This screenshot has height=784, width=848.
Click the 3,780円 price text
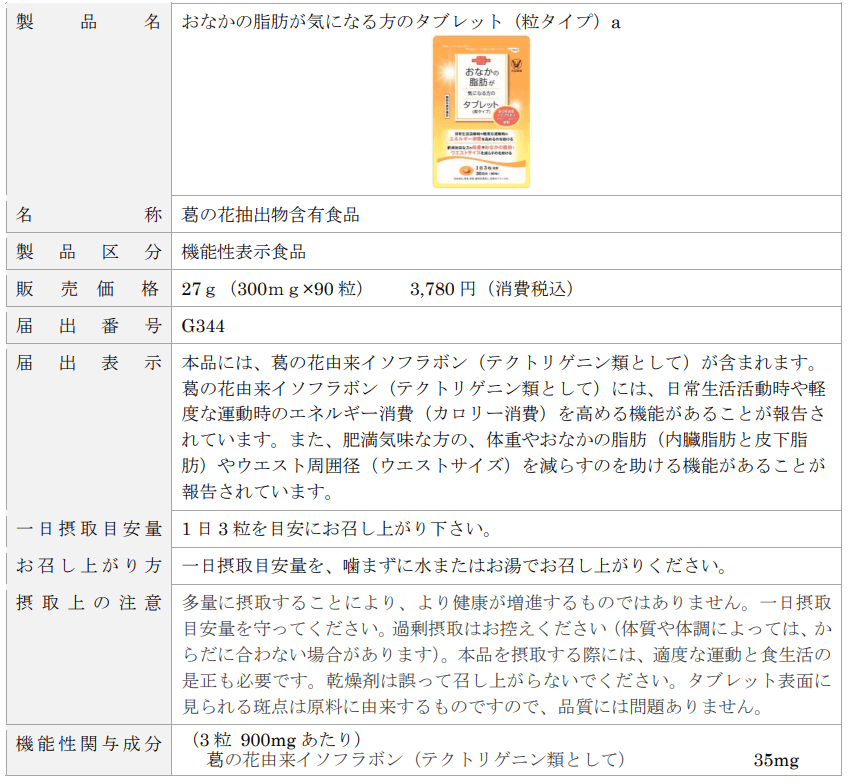(492, 289)
